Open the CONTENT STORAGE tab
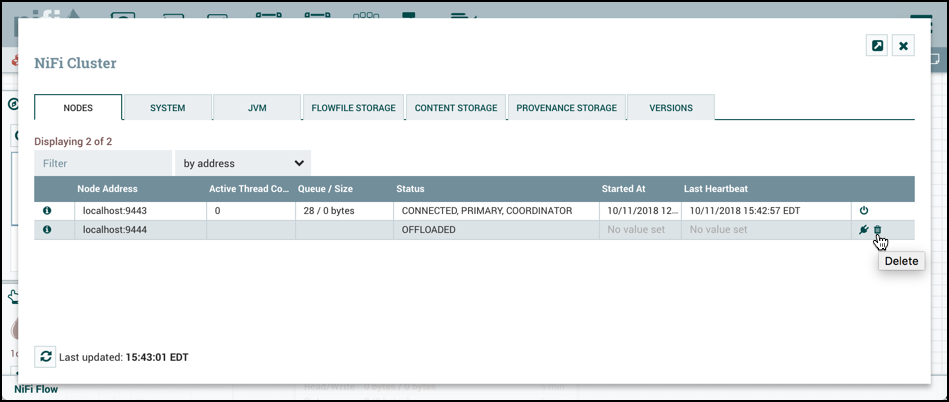This screenshot has width=949, height=402. pos(456,108)
